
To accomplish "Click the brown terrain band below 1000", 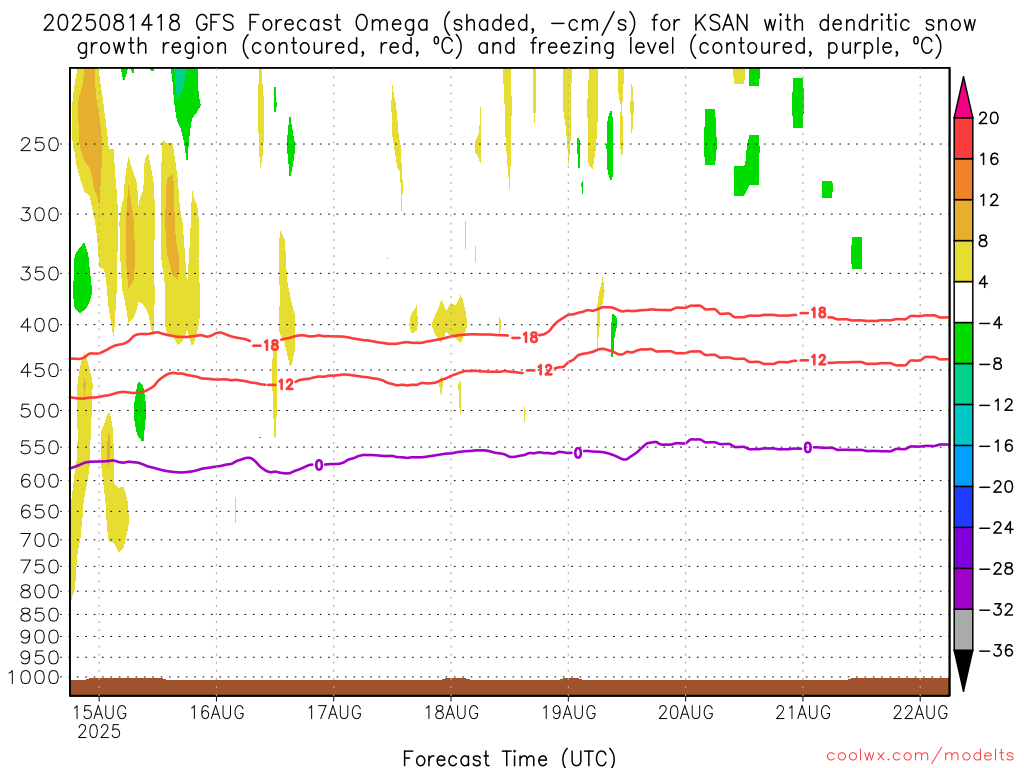I will coord(509,687).
